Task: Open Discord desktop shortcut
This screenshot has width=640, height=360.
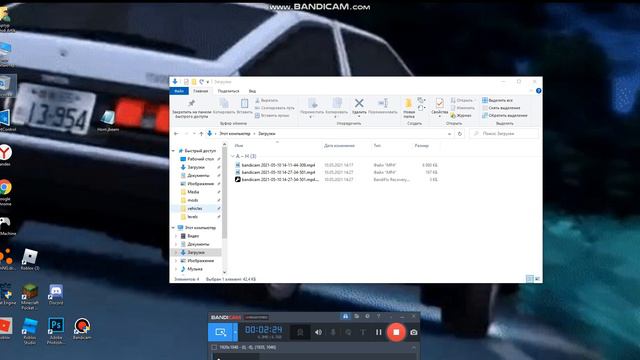Action: tap(56, 295)
